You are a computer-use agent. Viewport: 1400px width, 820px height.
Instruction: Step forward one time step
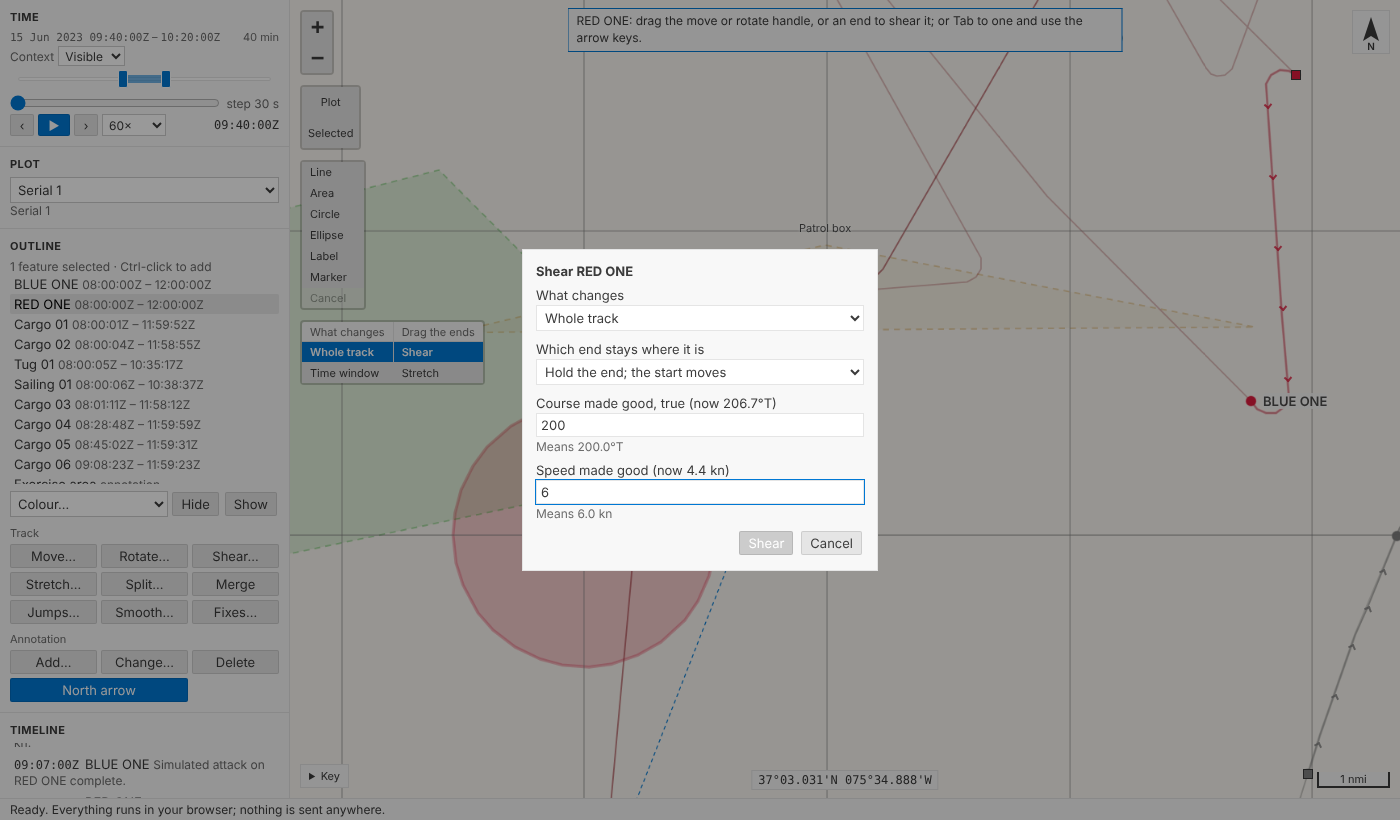(86, 125)
